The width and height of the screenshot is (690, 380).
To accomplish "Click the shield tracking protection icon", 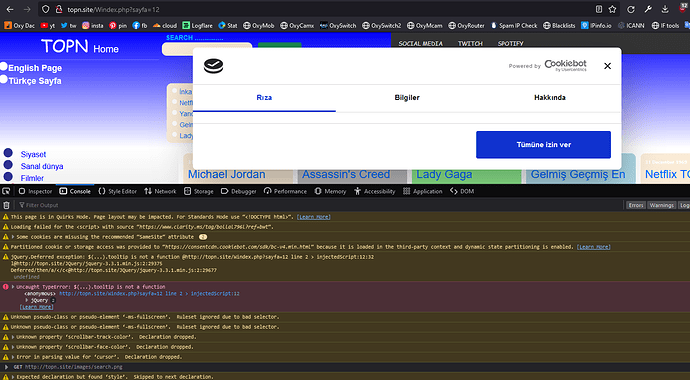I will click(45, 9).
